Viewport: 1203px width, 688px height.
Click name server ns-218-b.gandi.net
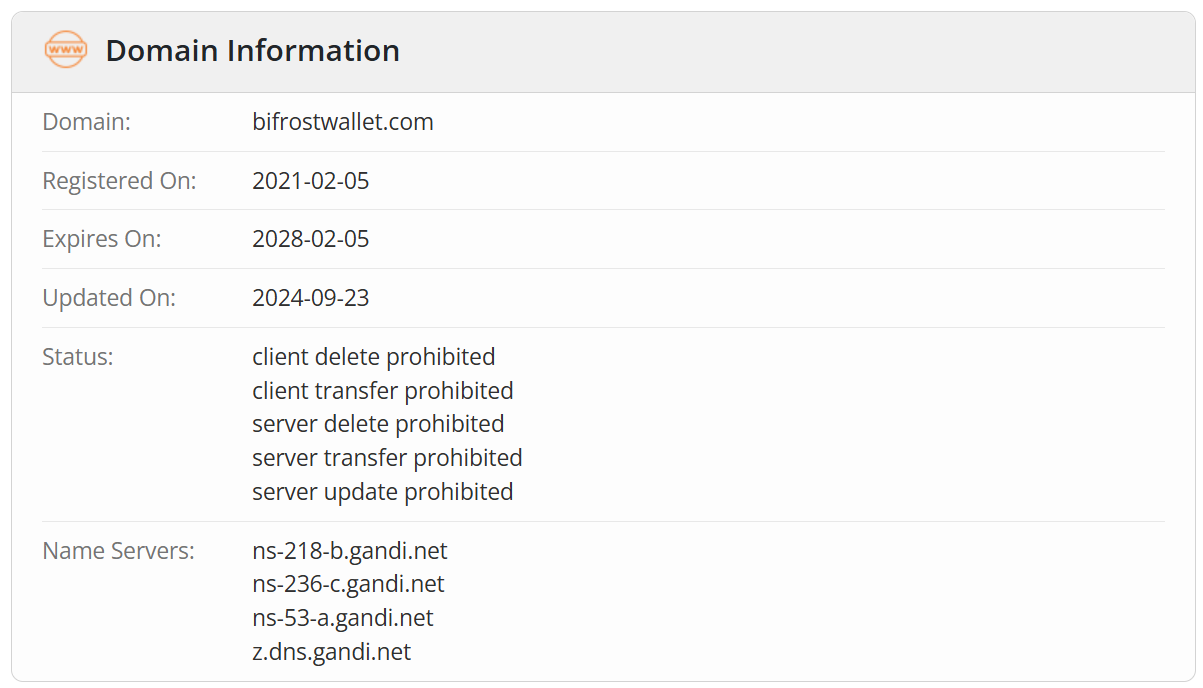tap(350, 550)
